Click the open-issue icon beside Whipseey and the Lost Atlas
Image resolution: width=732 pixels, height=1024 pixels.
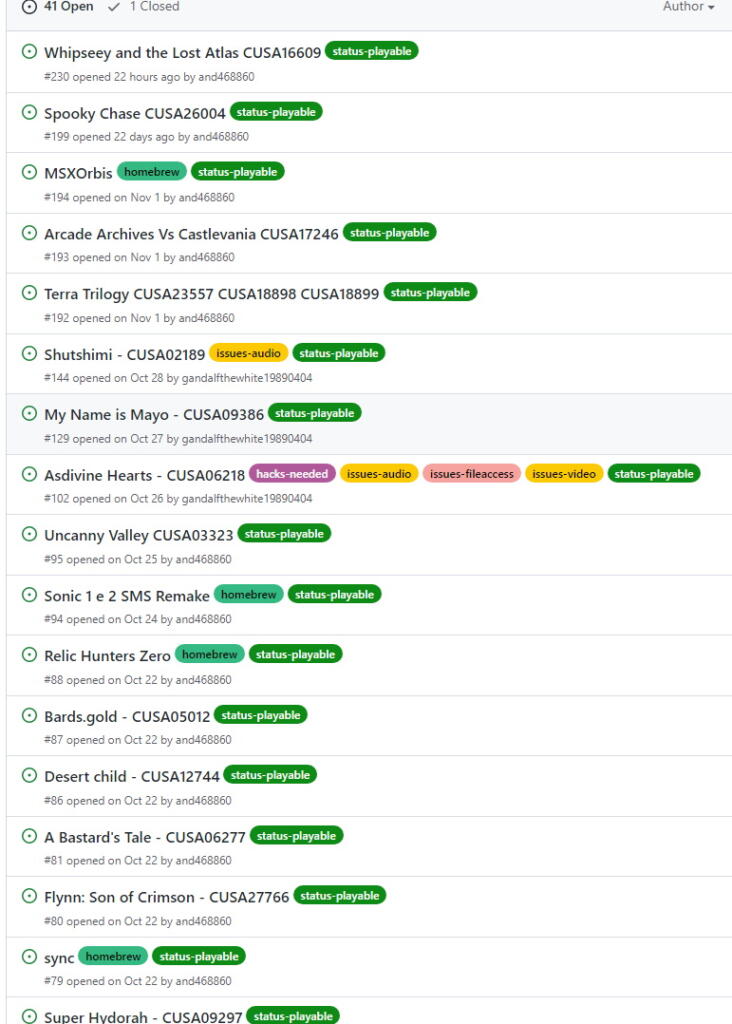tap(29, 52)
